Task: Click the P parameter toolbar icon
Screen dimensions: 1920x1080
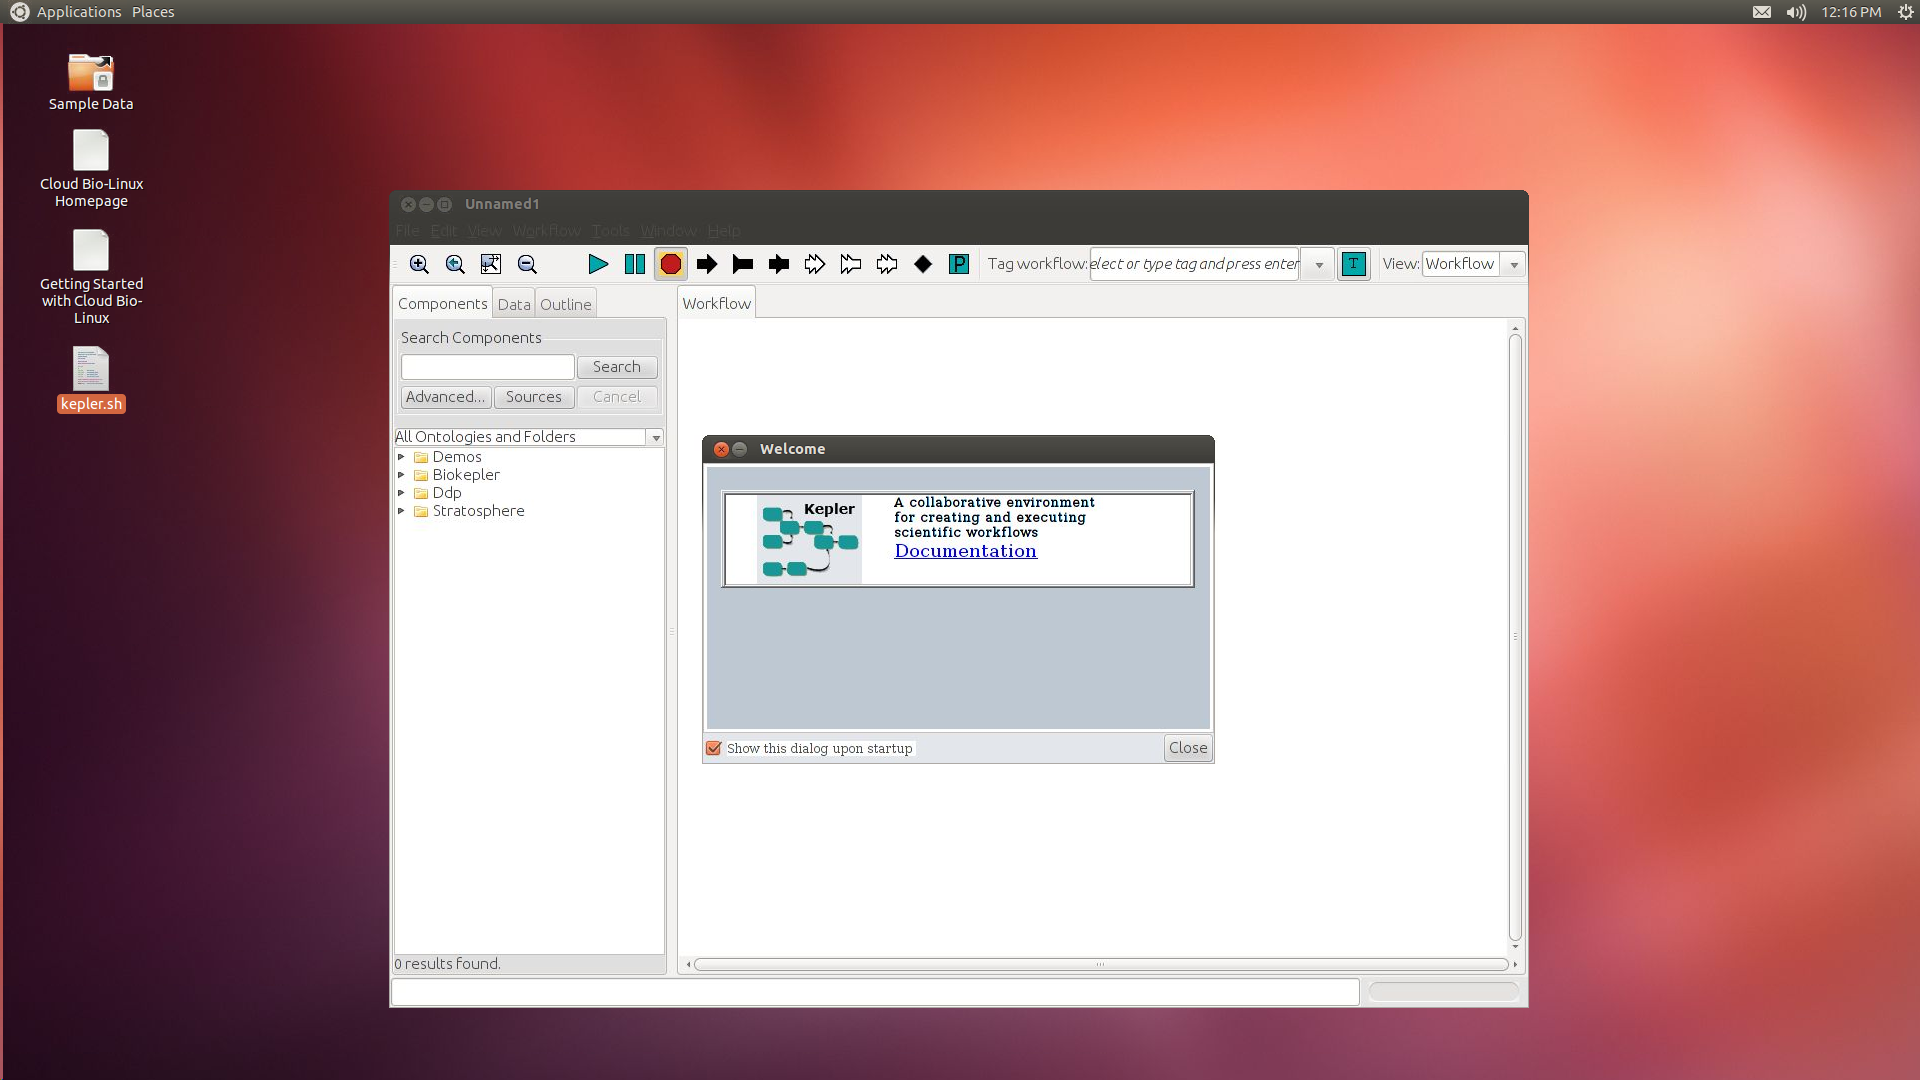Action: coord(959,264)
